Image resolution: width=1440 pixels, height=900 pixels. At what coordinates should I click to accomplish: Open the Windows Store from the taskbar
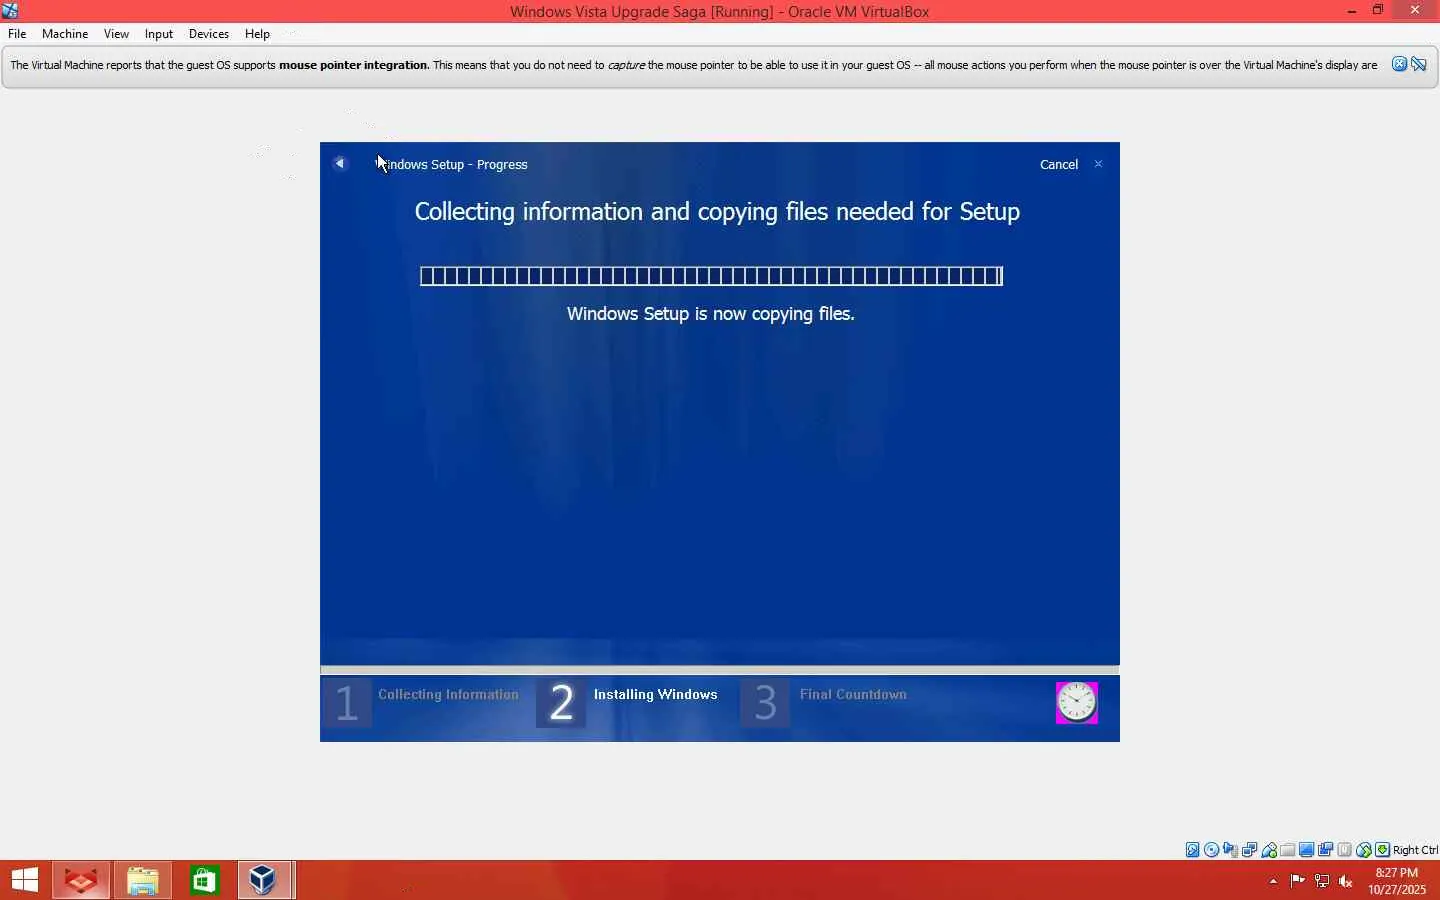(x=205, y=880)
